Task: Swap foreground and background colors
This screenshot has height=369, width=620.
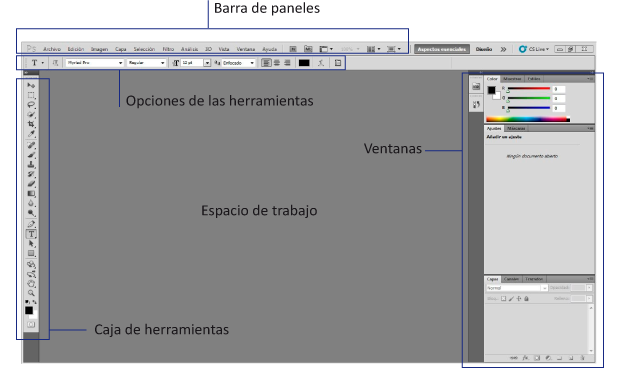Action: coord(35,302)
